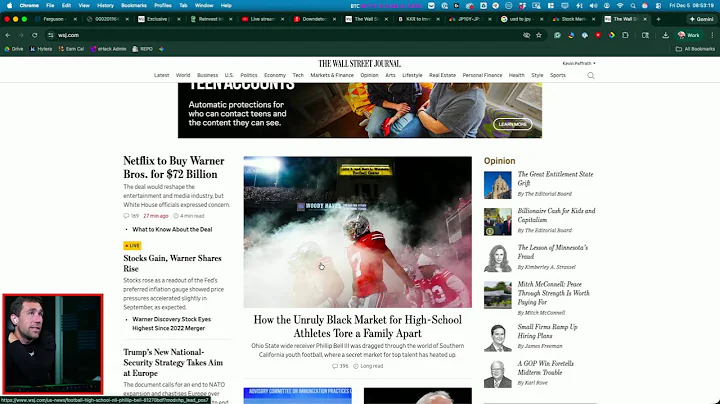Click Learn More on teen accounts ad
Screen dimensions: 720x404
pos(512,124)
